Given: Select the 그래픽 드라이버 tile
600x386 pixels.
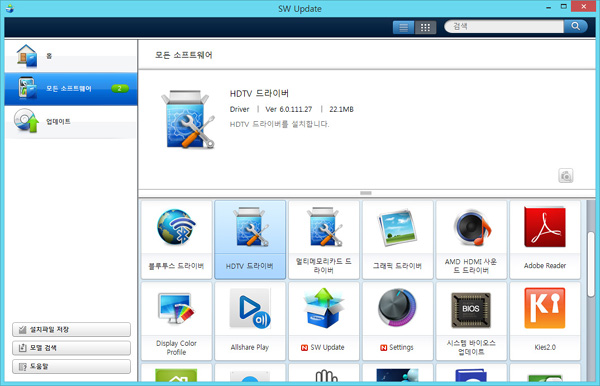Looking at the screenshot, I should pos(398,239).
